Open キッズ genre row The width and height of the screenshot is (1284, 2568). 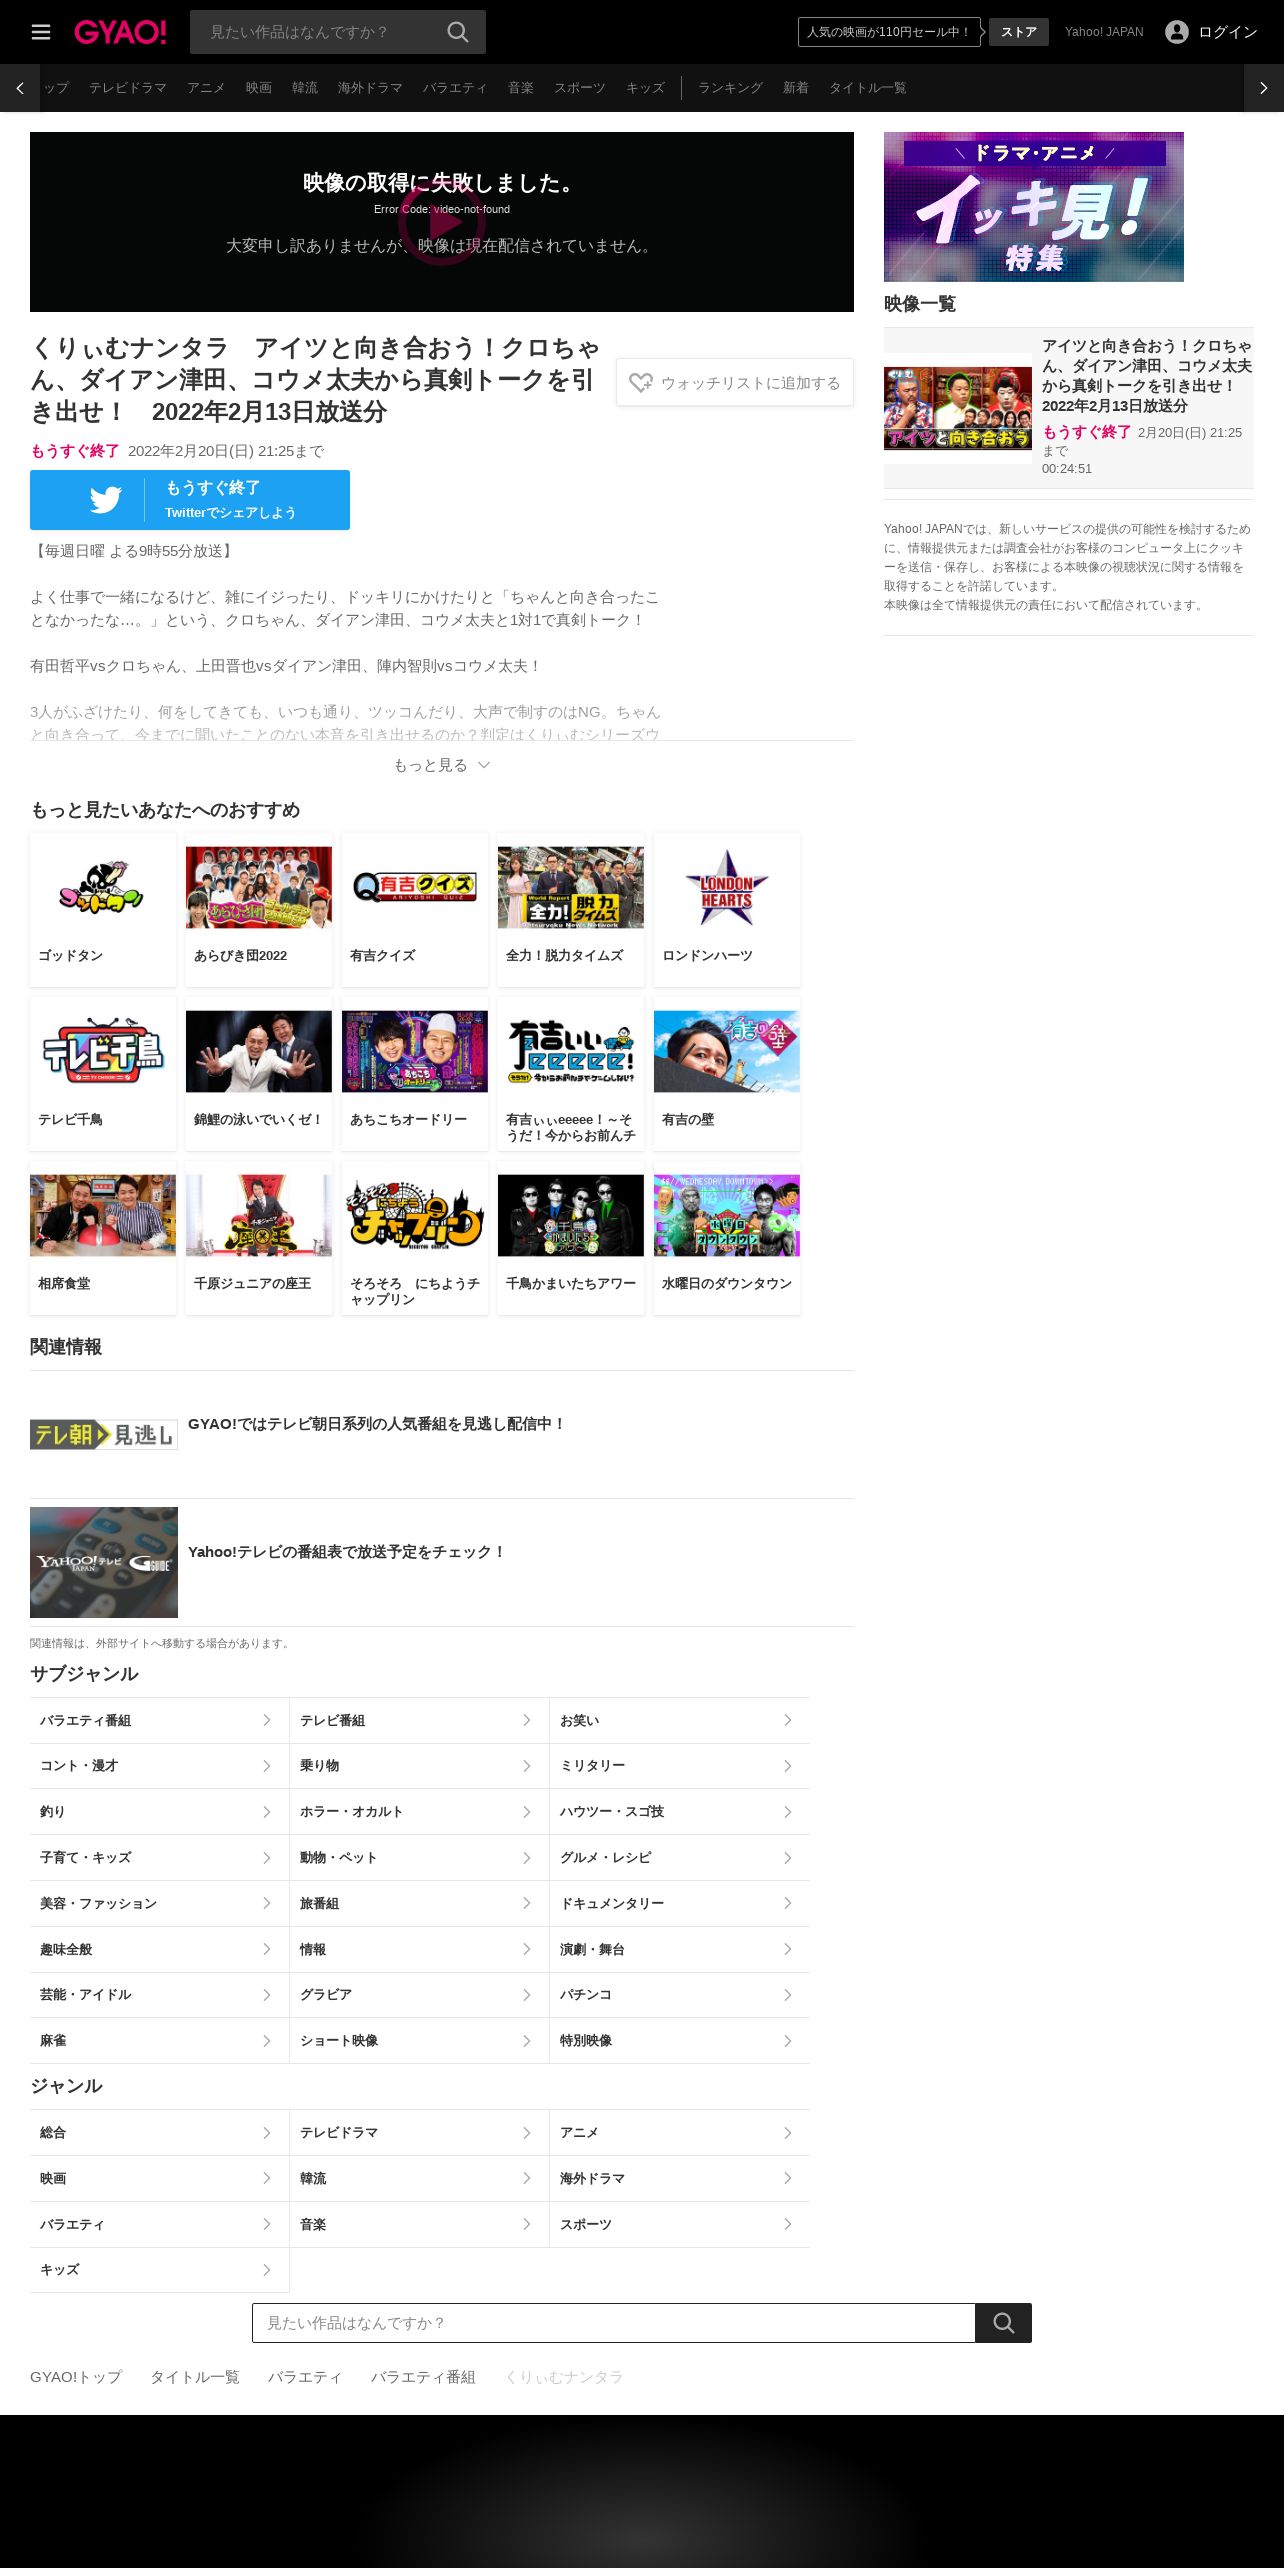click(x=159, y=2270)
